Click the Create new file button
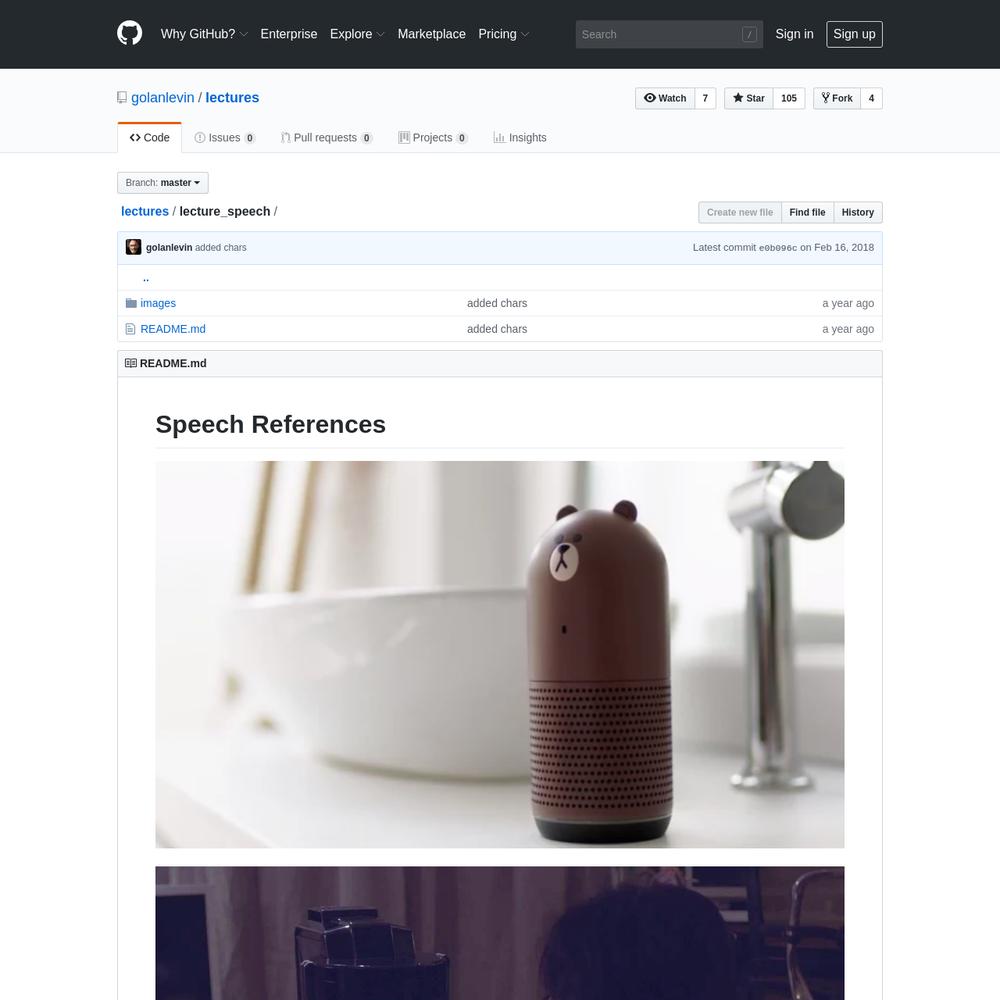Screen dimensions: 1000x1000 point(740,212)
